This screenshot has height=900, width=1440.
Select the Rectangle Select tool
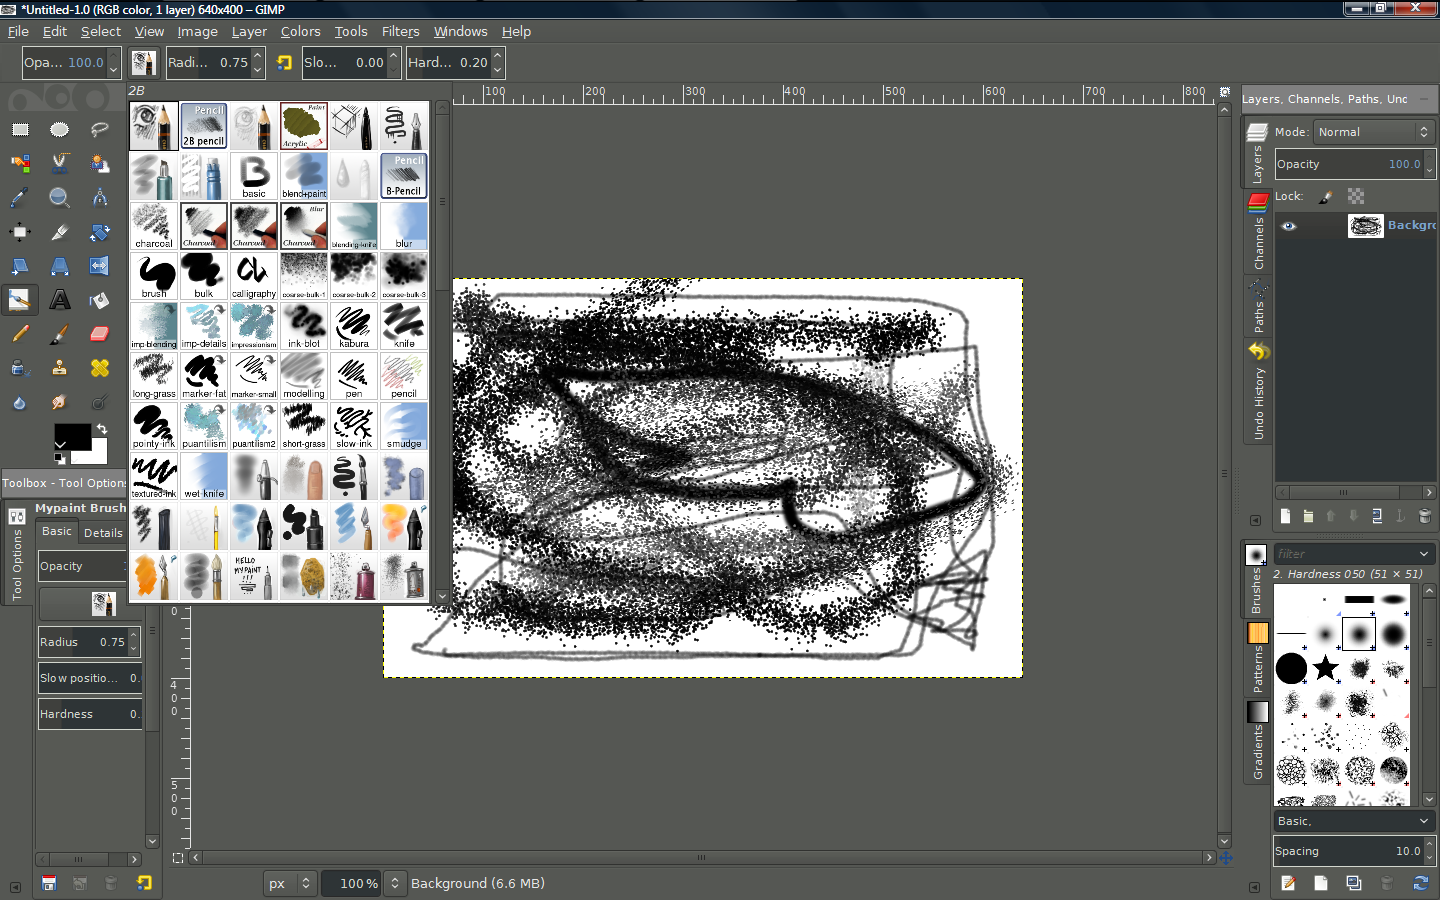click(x=20, y=129)
